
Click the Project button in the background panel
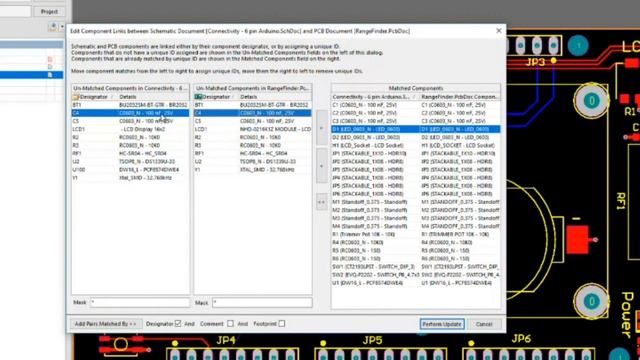pyautogui.click(x=49, y=11)
